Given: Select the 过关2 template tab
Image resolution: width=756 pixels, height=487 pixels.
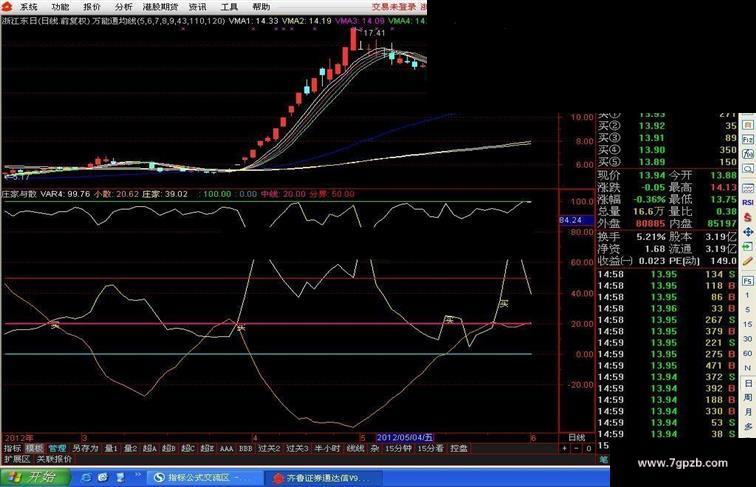Looking at the screenshot, I should coord(269,448).
